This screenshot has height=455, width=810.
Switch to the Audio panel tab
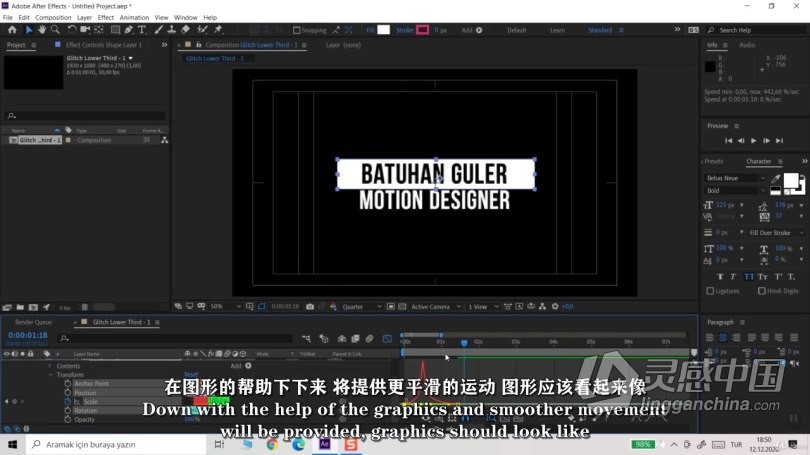point(747,45)
